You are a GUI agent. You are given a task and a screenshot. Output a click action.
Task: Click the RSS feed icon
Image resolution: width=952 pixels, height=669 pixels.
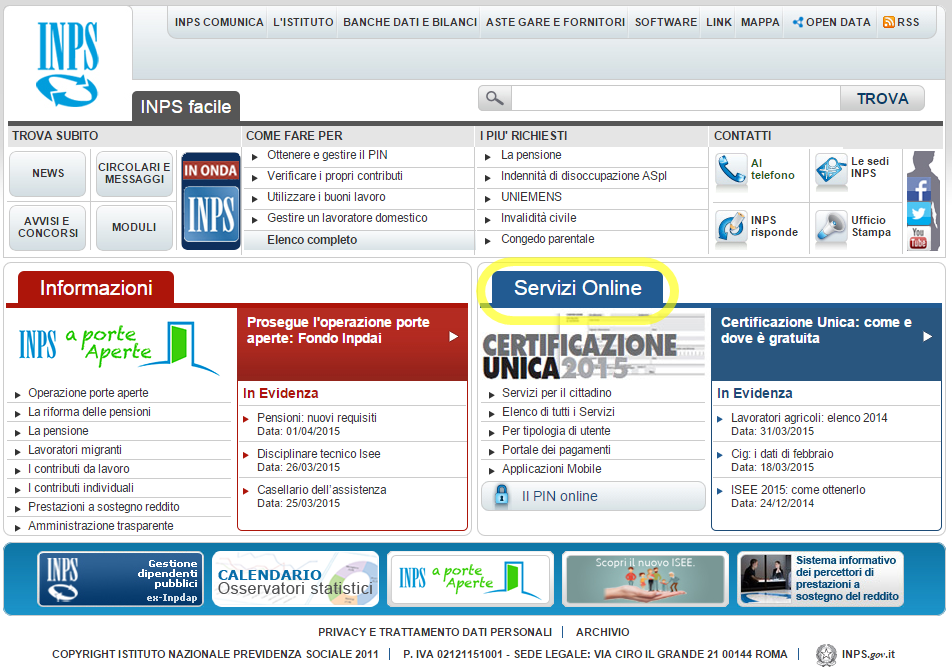888,22
